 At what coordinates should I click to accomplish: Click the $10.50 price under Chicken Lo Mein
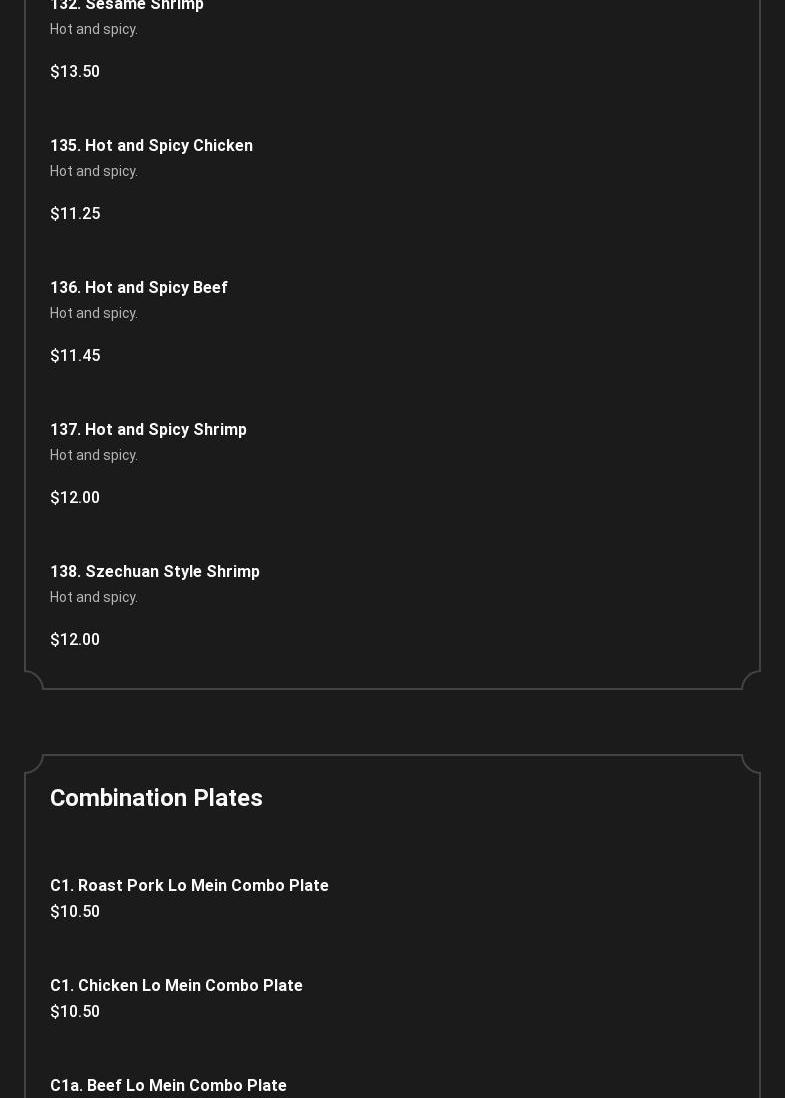click(x=75, y=1012)
